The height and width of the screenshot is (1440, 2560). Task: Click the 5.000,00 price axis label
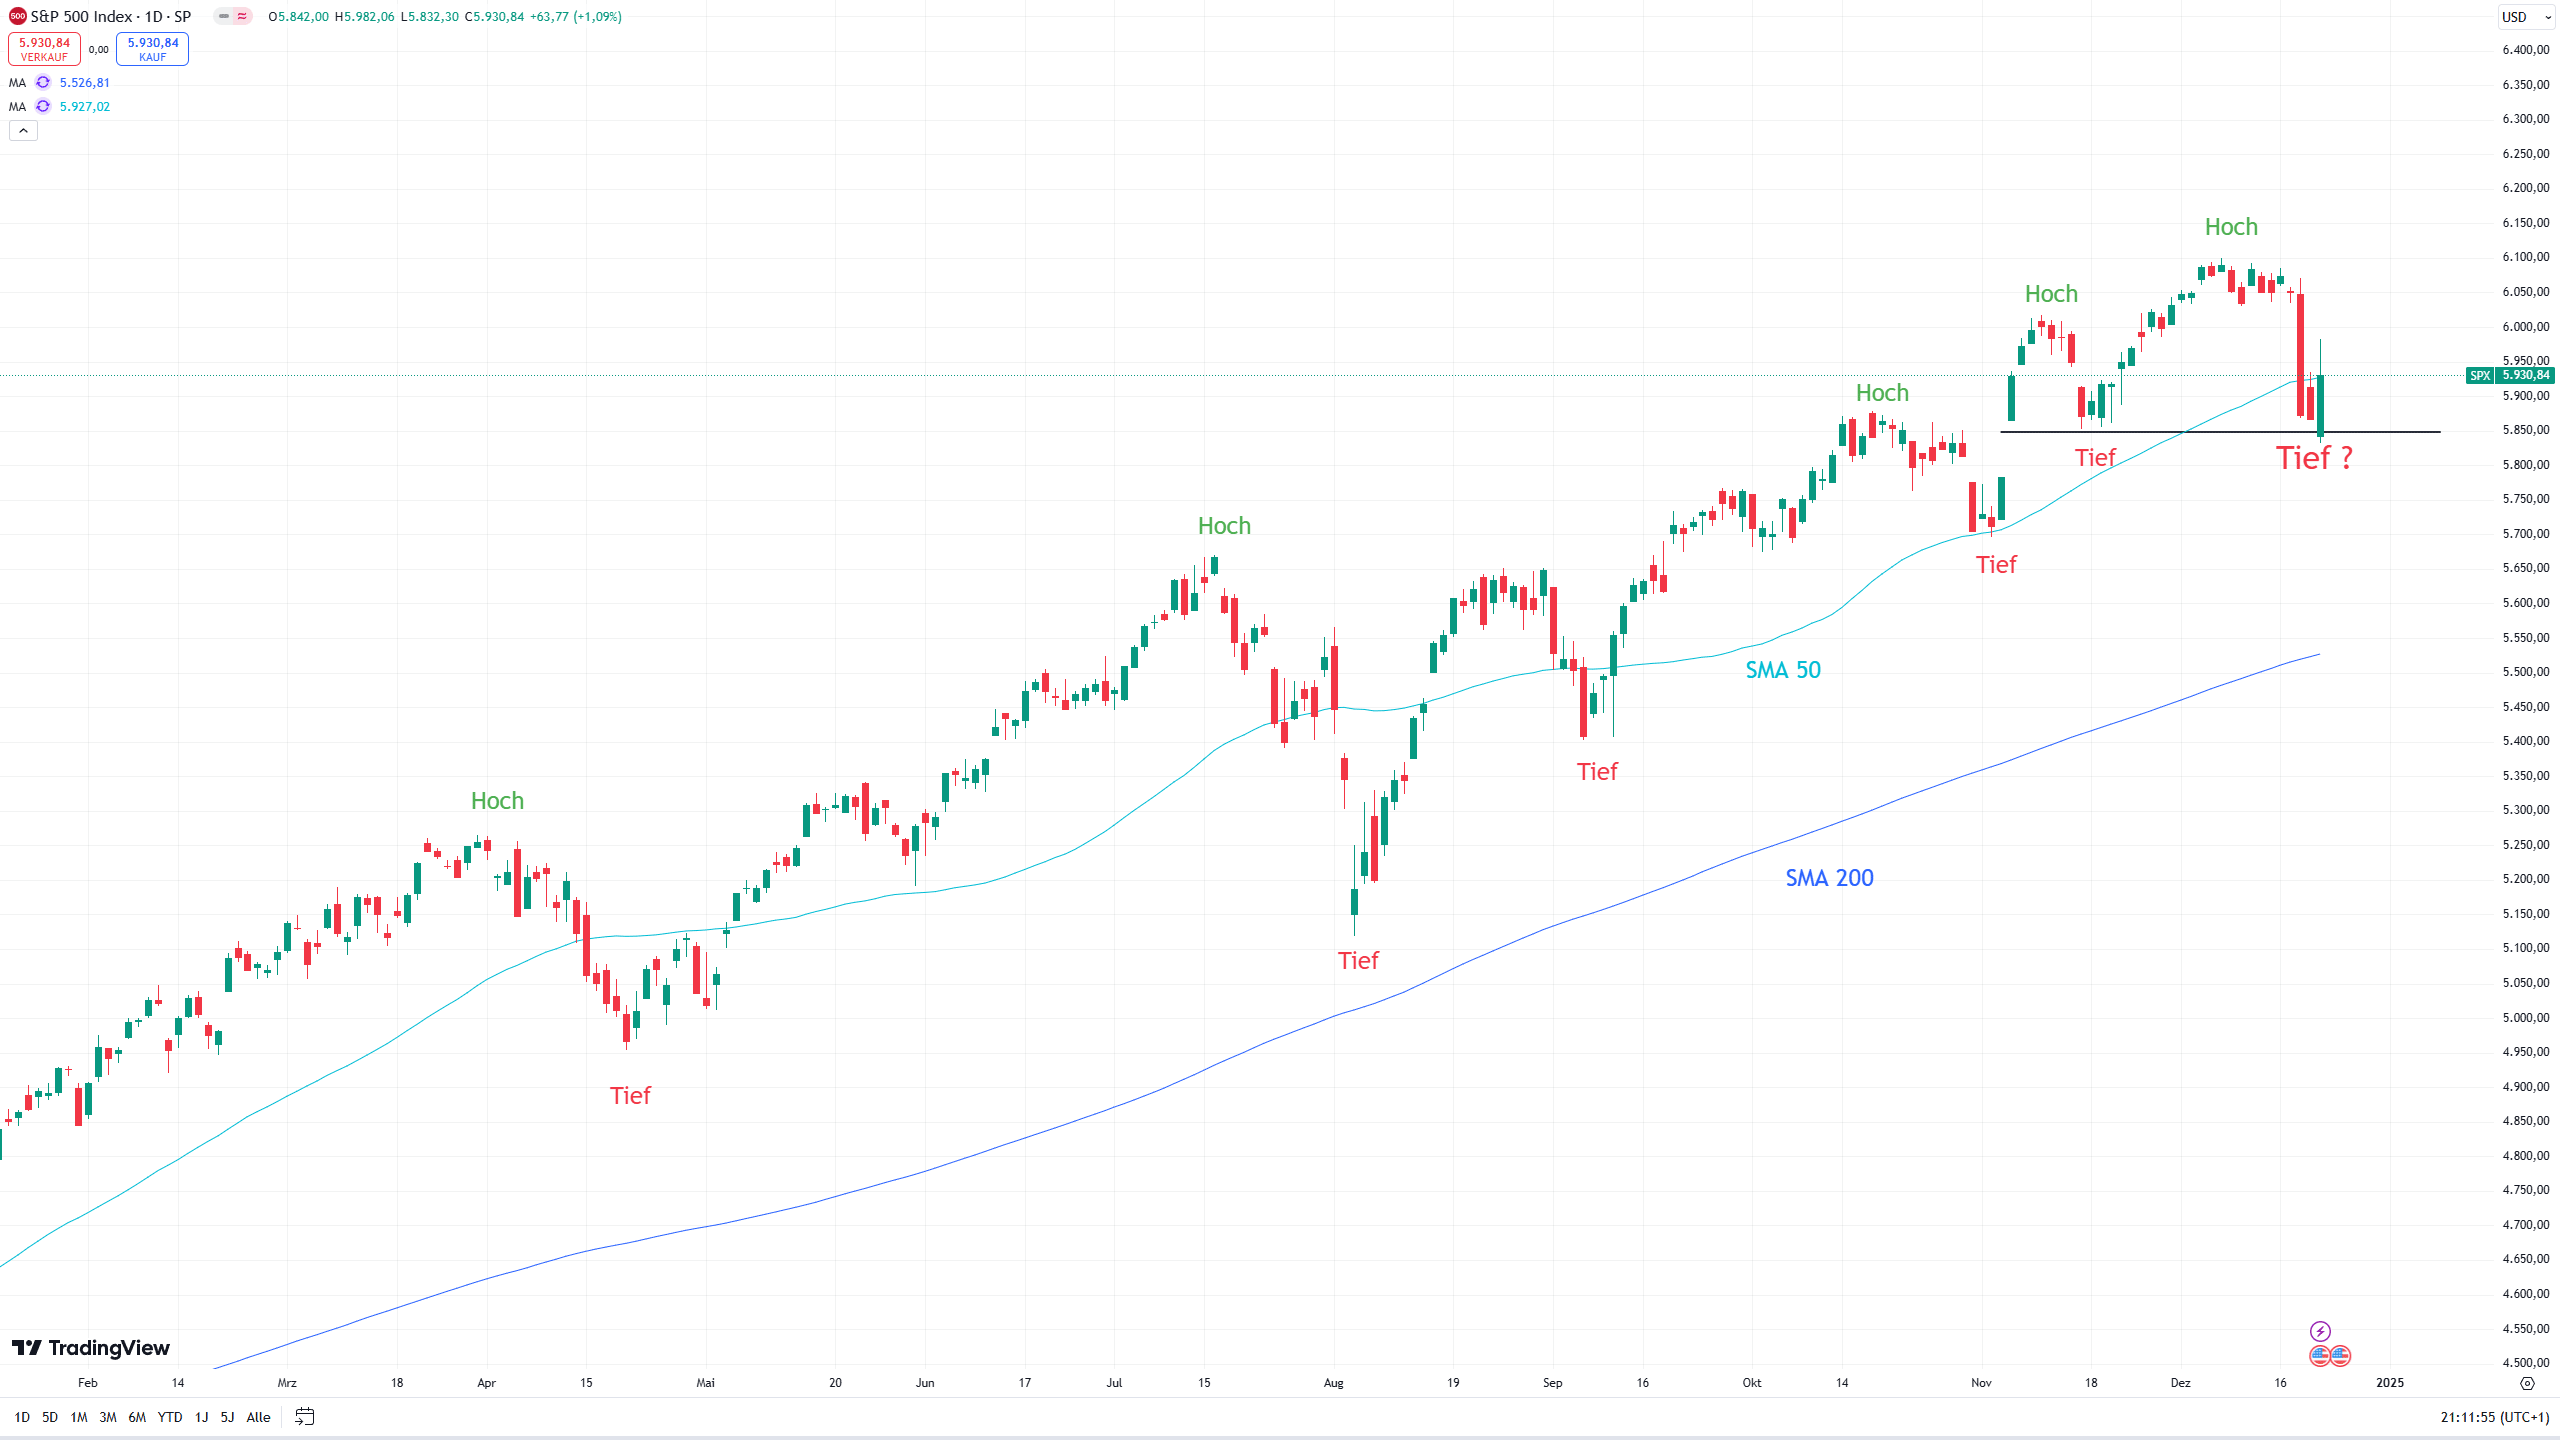[x=2525, y=1018]
